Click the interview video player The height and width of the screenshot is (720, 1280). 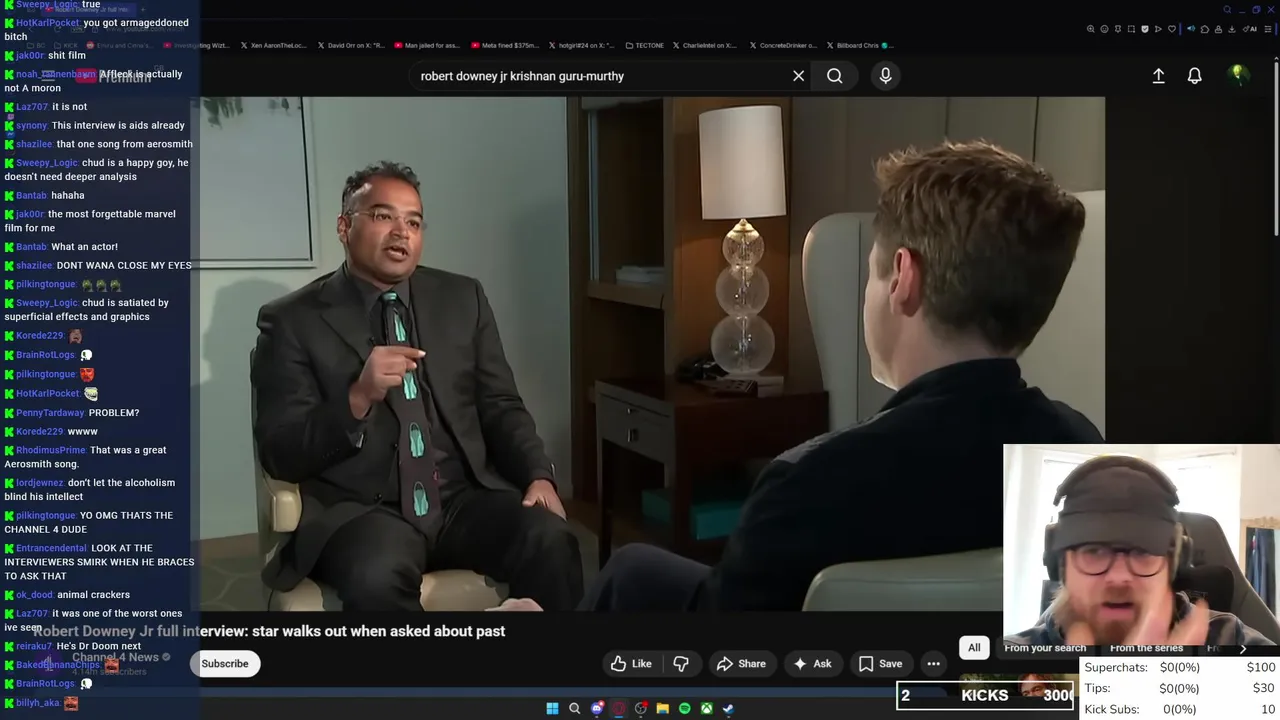click(x=652, y=354)
